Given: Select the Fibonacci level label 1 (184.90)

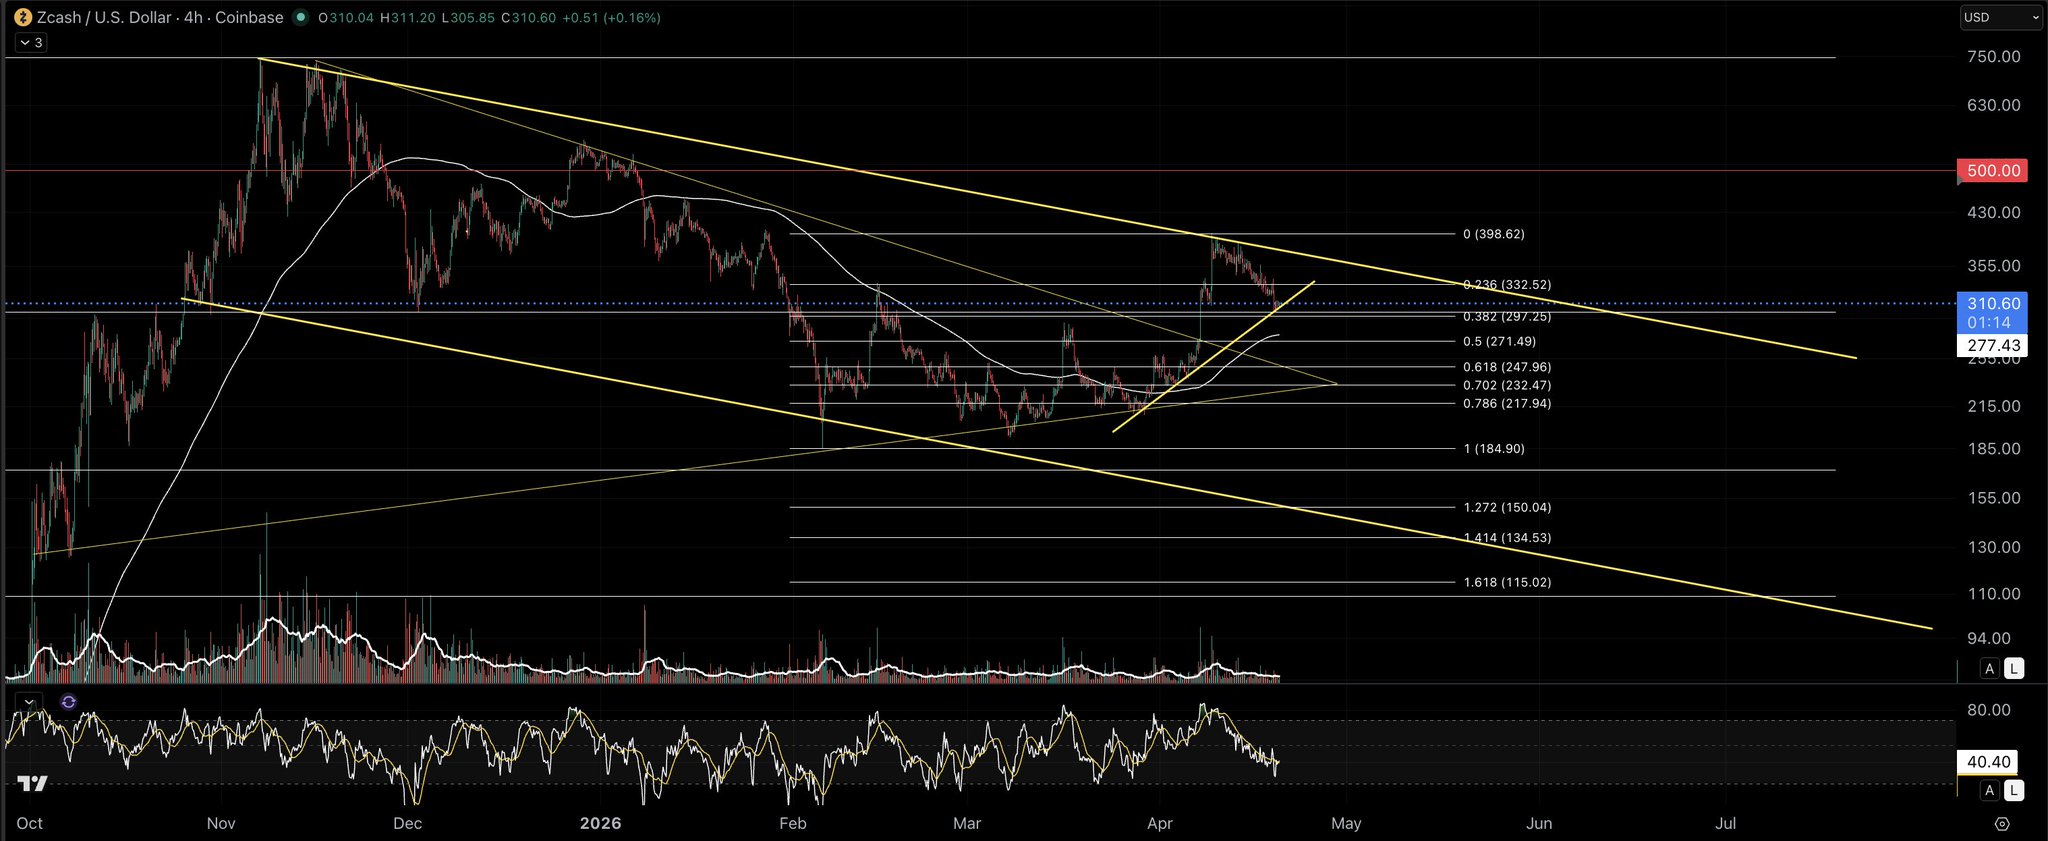Looking at the screenshot, I should 1494,449.
